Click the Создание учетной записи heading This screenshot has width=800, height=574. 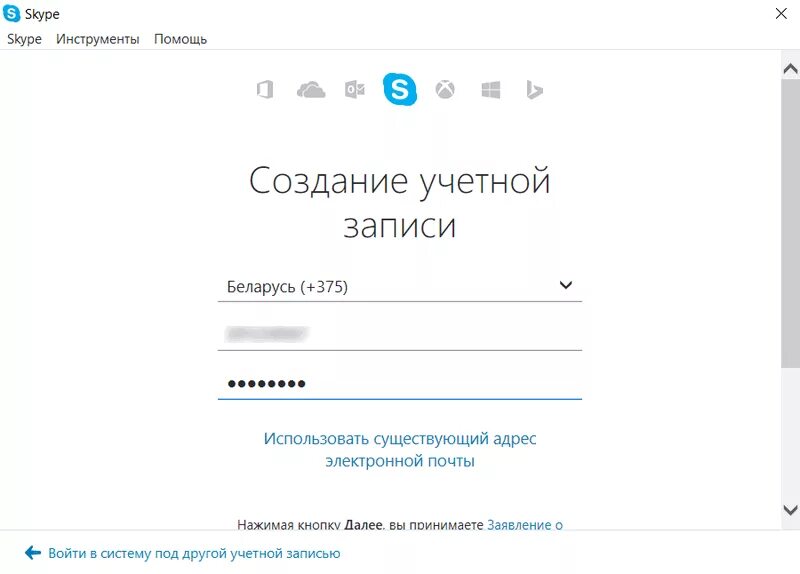[400, 202]
